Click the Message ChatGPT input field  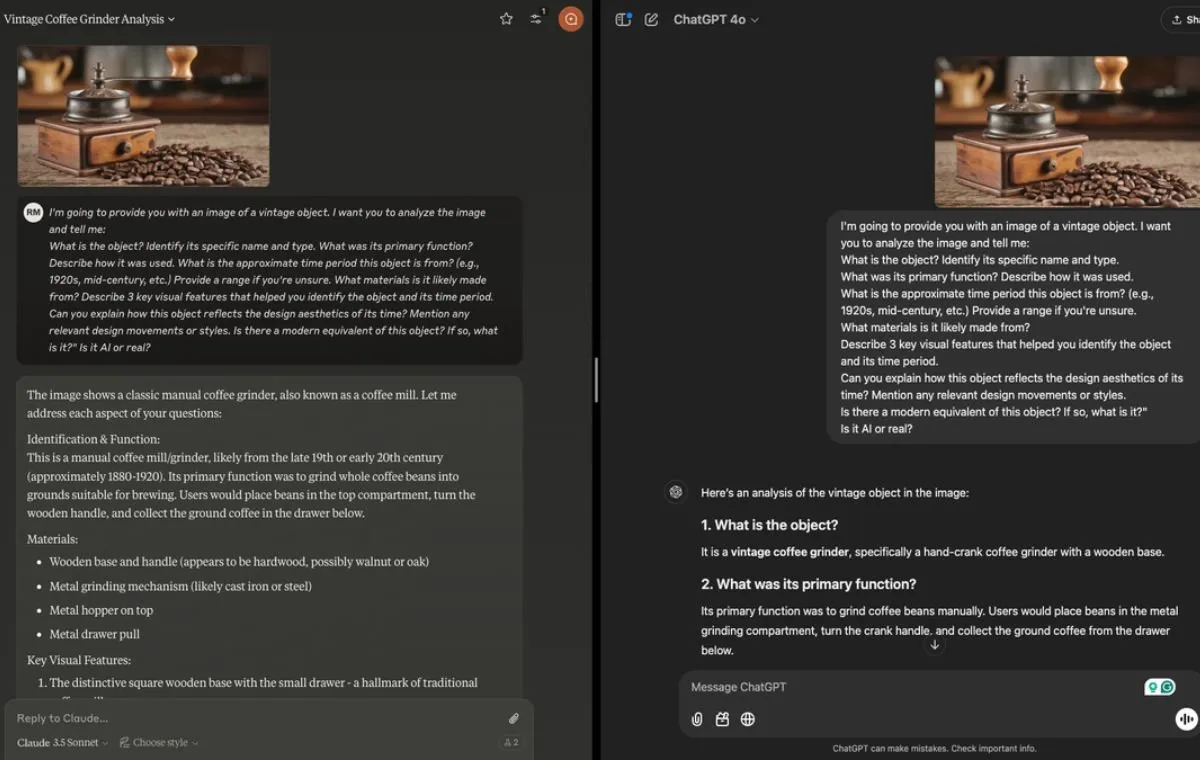click(x=910, y=687)
